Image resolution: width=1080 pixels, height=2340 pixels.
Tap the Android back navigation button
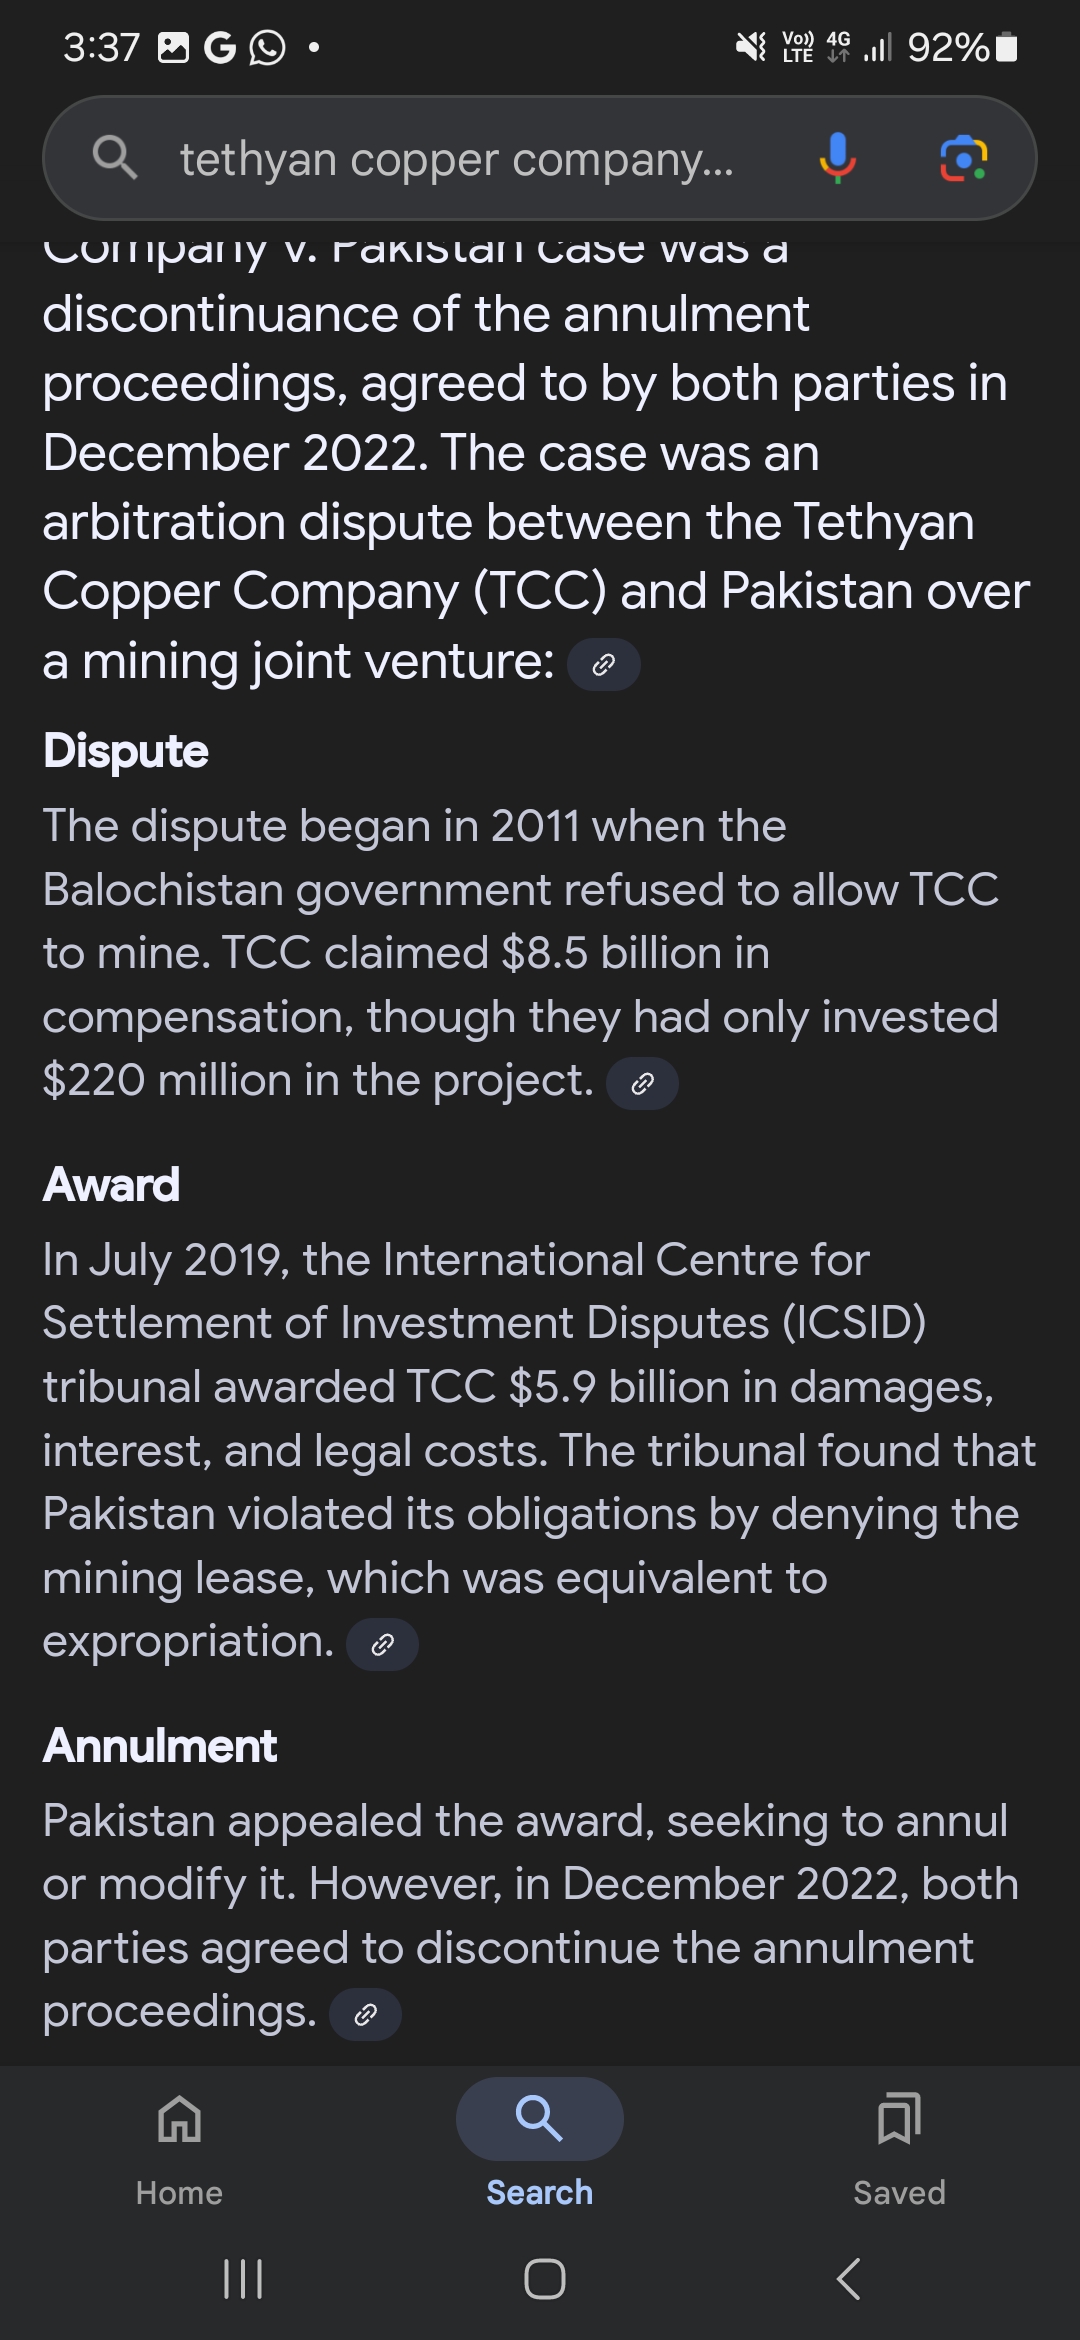pos(848,2279)
